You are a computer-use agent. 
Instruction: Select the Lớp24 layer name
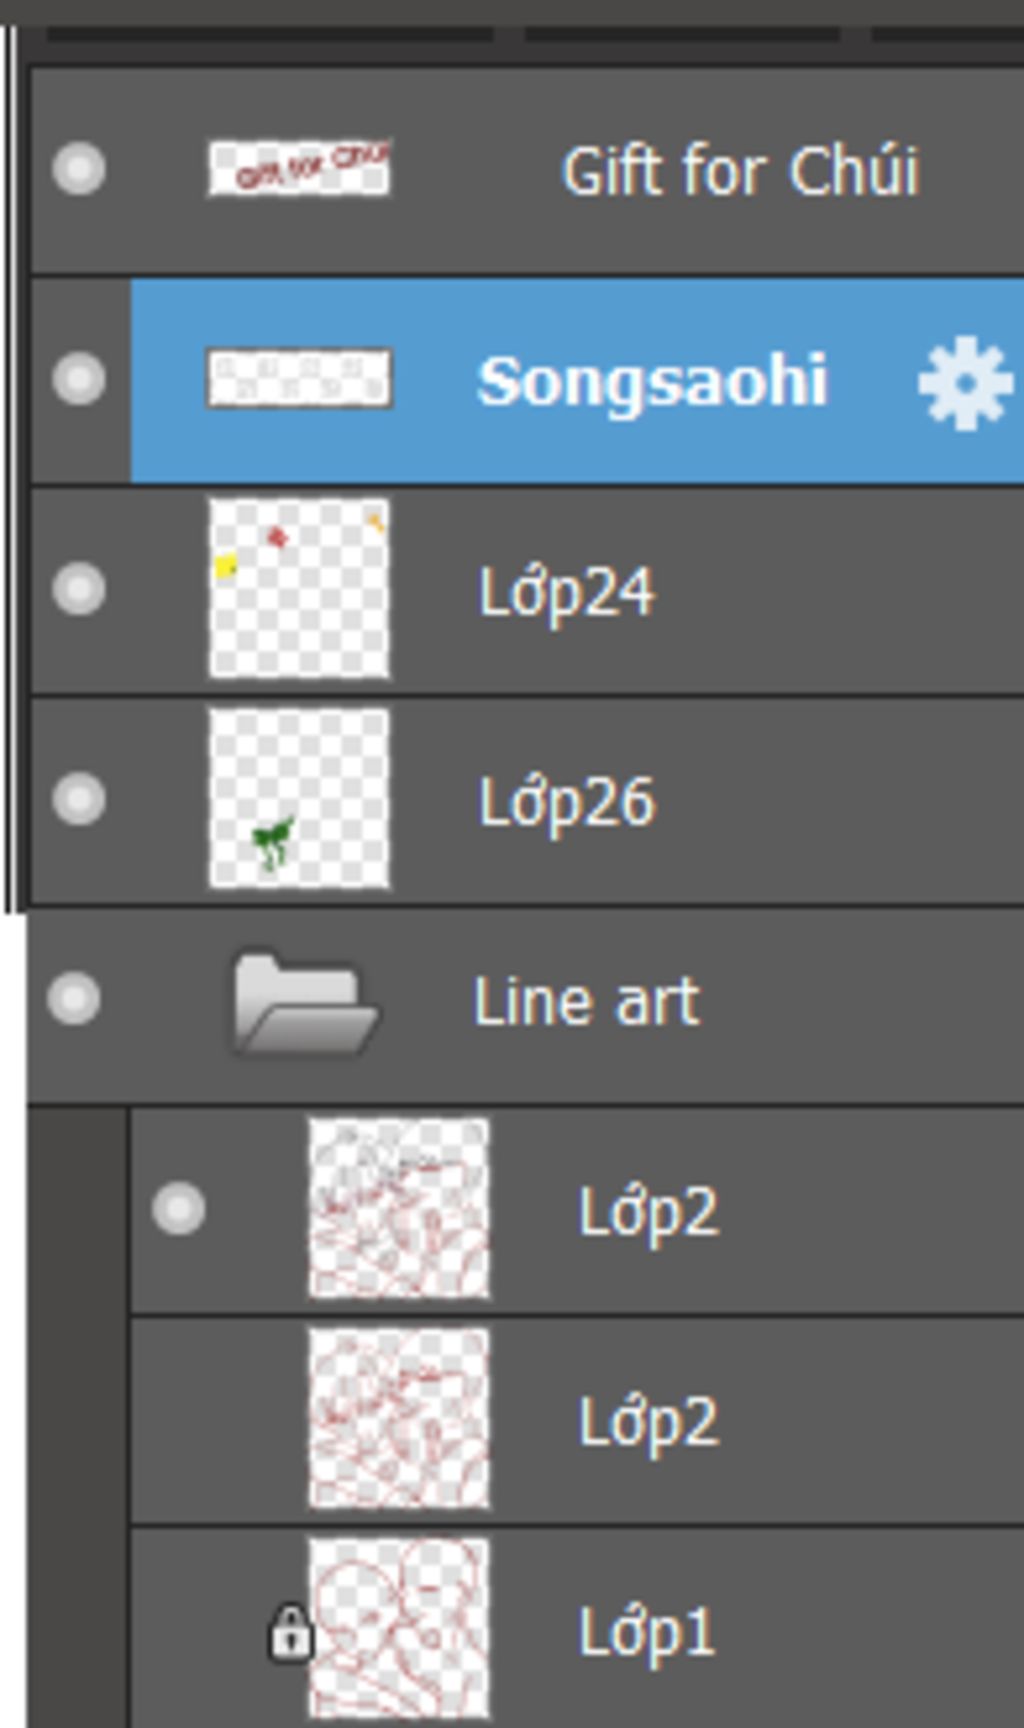[567, 594]
